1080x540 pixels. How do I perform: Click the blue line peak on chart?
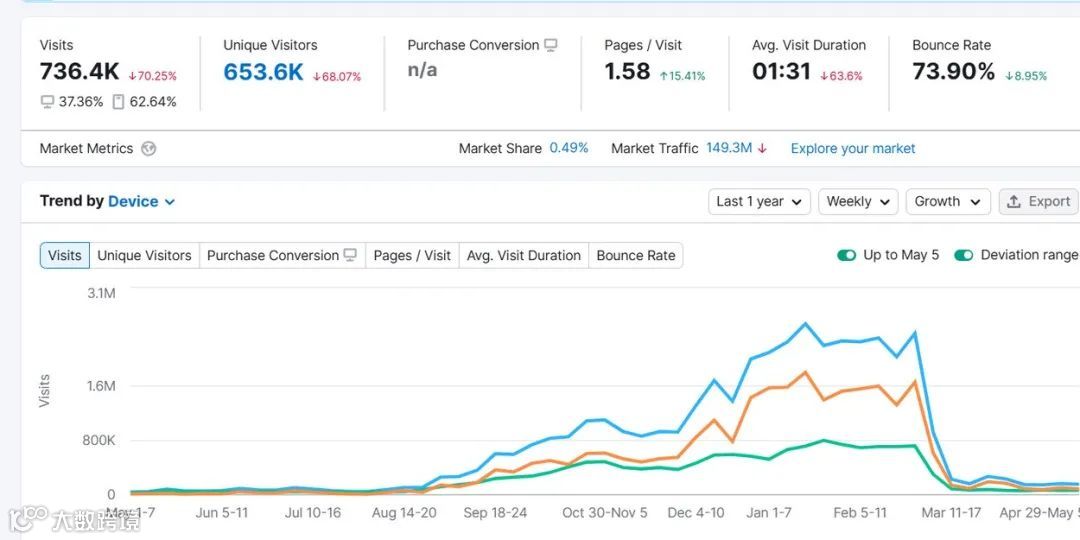point(804,323)
